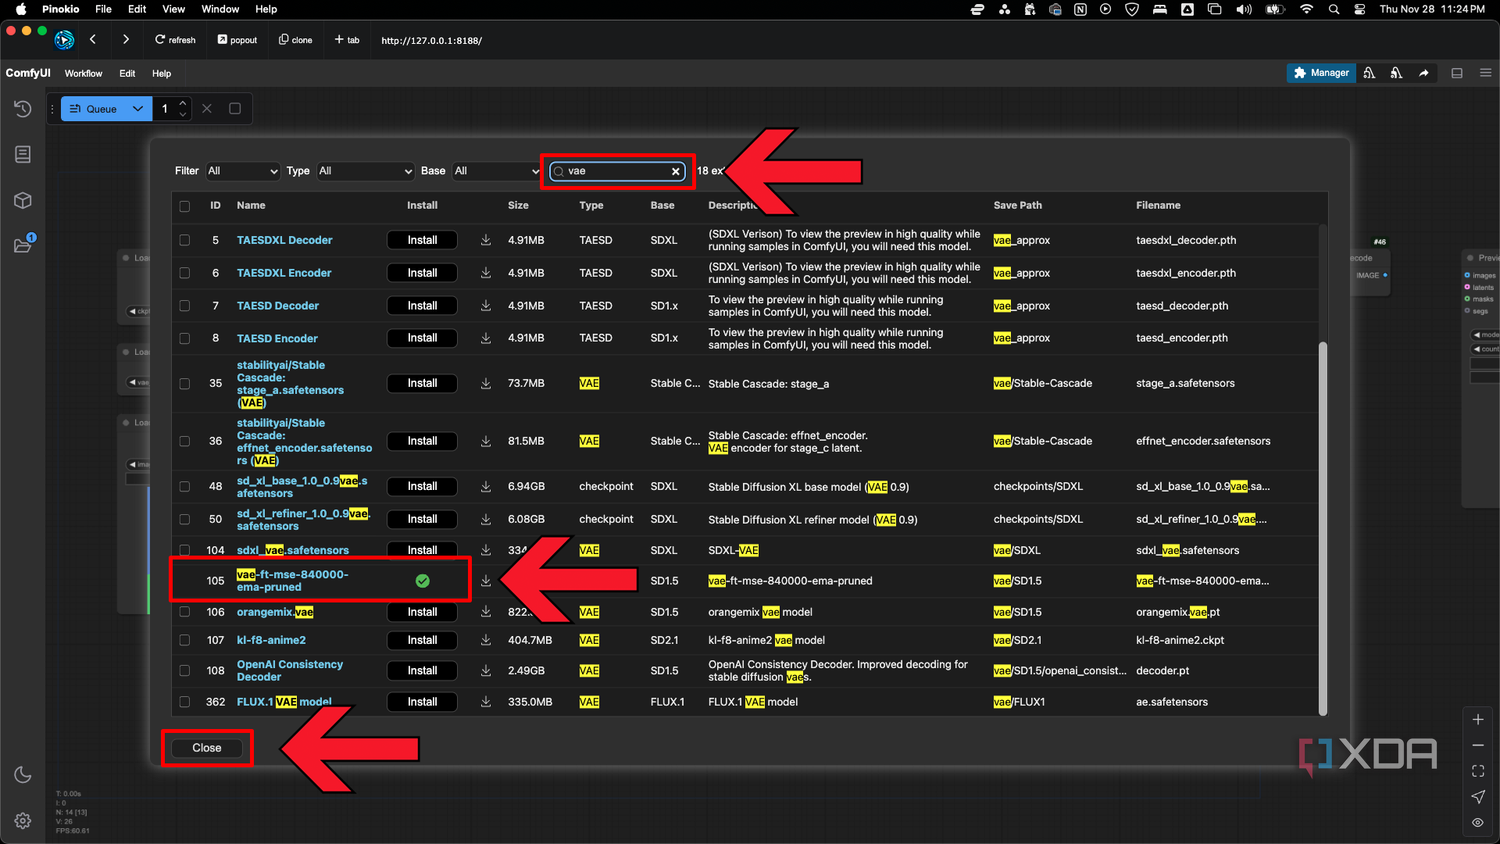
Task: Go back with the left chevron
Action: click(x=93, y=40)
